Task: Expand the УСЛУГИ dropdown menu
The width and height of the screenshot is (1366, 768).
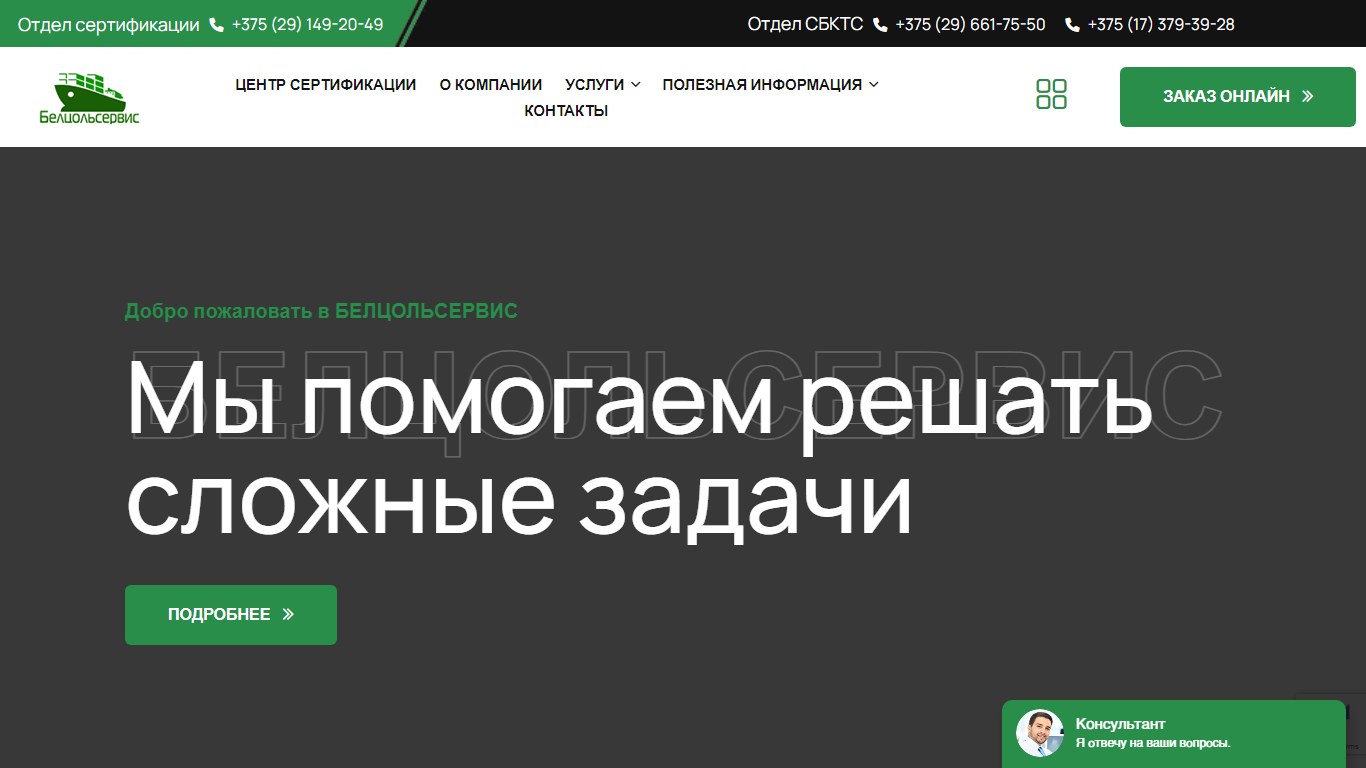Action: (602, 85)
